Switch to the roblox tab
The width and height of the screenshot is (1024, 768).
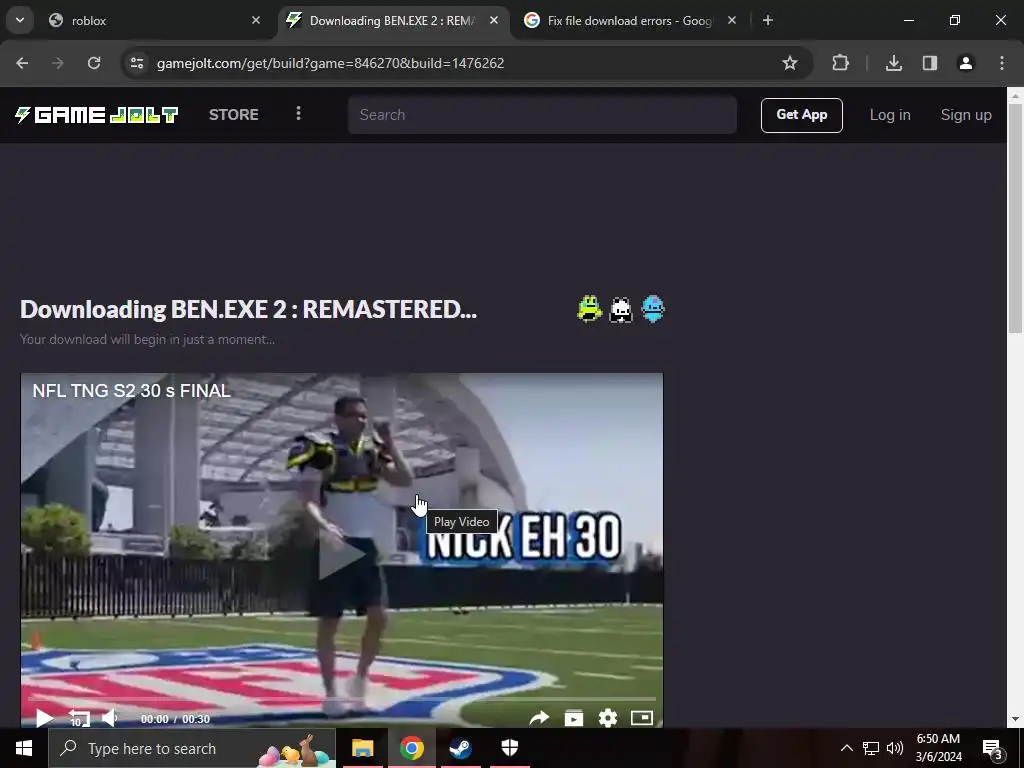point(154,20)
